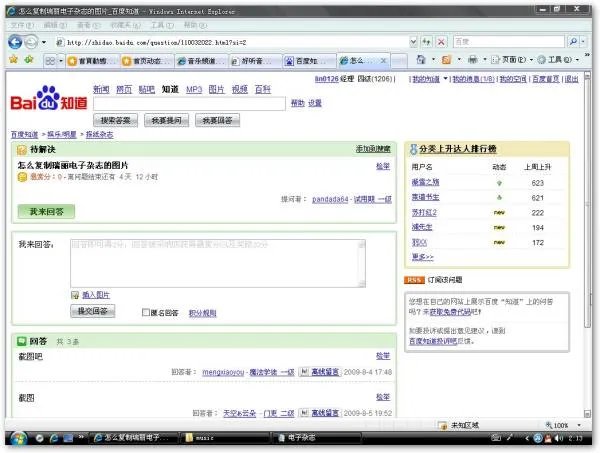The image size is (600, 453).
Task: Click the orange RSS subscribe badge
Action: coord(414,280)
